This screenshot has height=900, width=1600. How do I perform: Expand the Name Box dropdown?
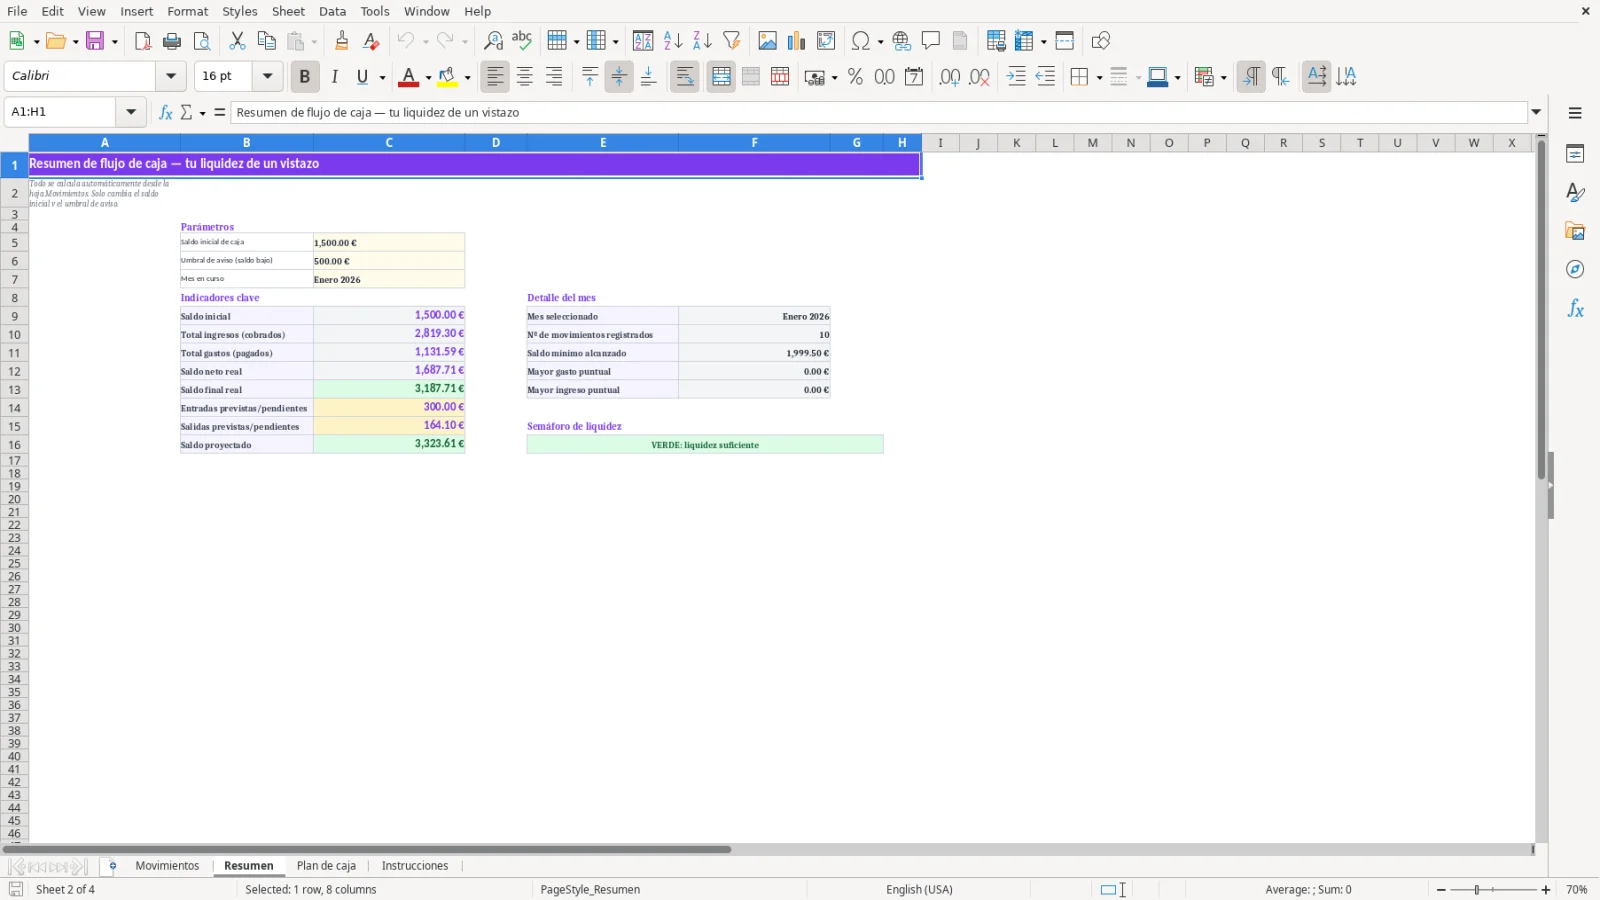click(131, 112)
